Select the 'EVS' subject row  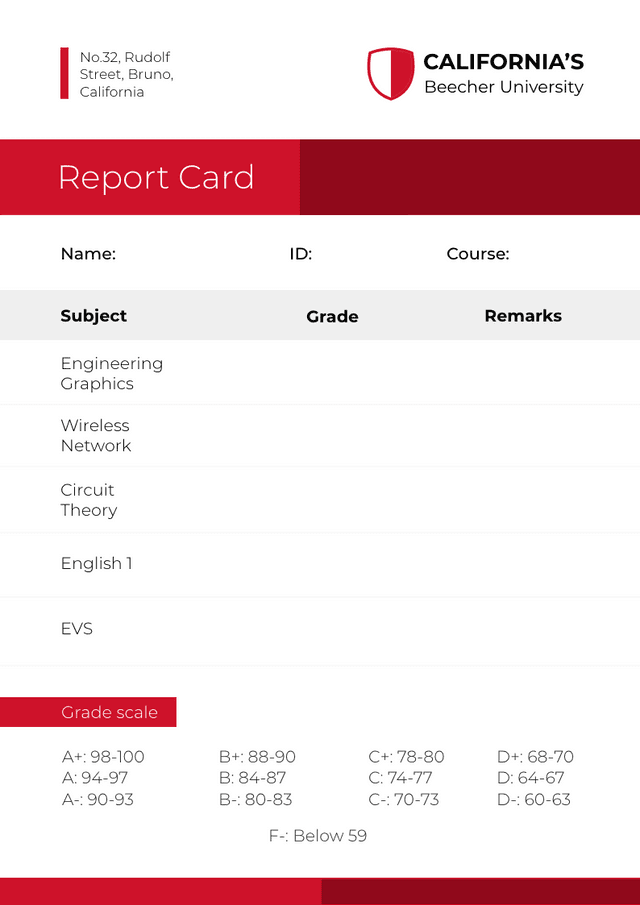click(x=320, y=631)
